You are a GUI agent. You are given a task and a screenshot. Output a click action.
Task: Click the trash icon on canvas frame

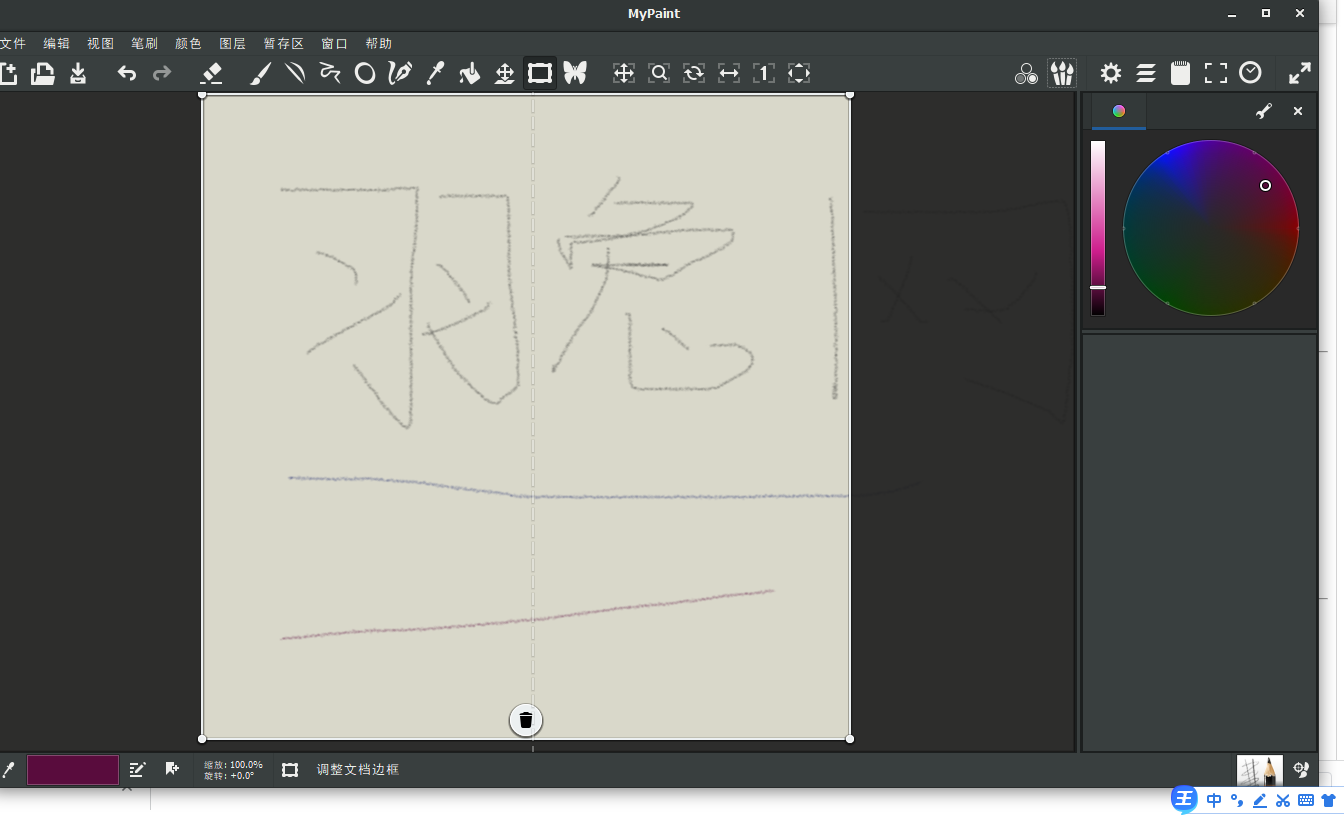526,720
